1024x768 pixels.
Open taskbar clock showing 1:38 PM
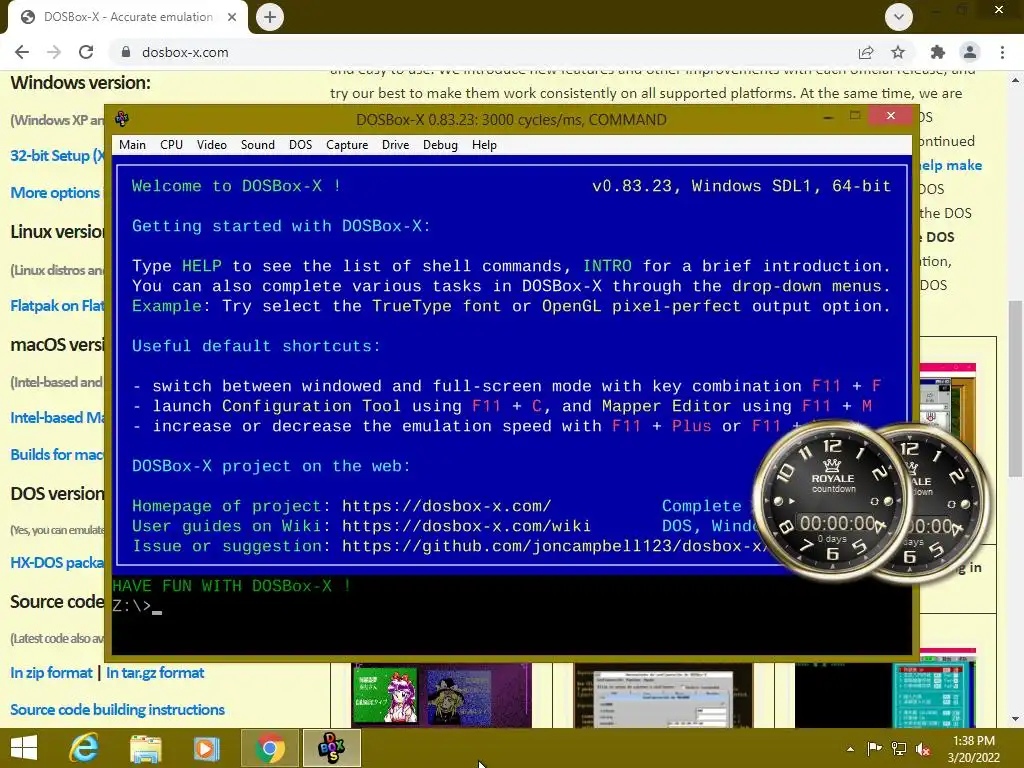(x=974, y=749)
